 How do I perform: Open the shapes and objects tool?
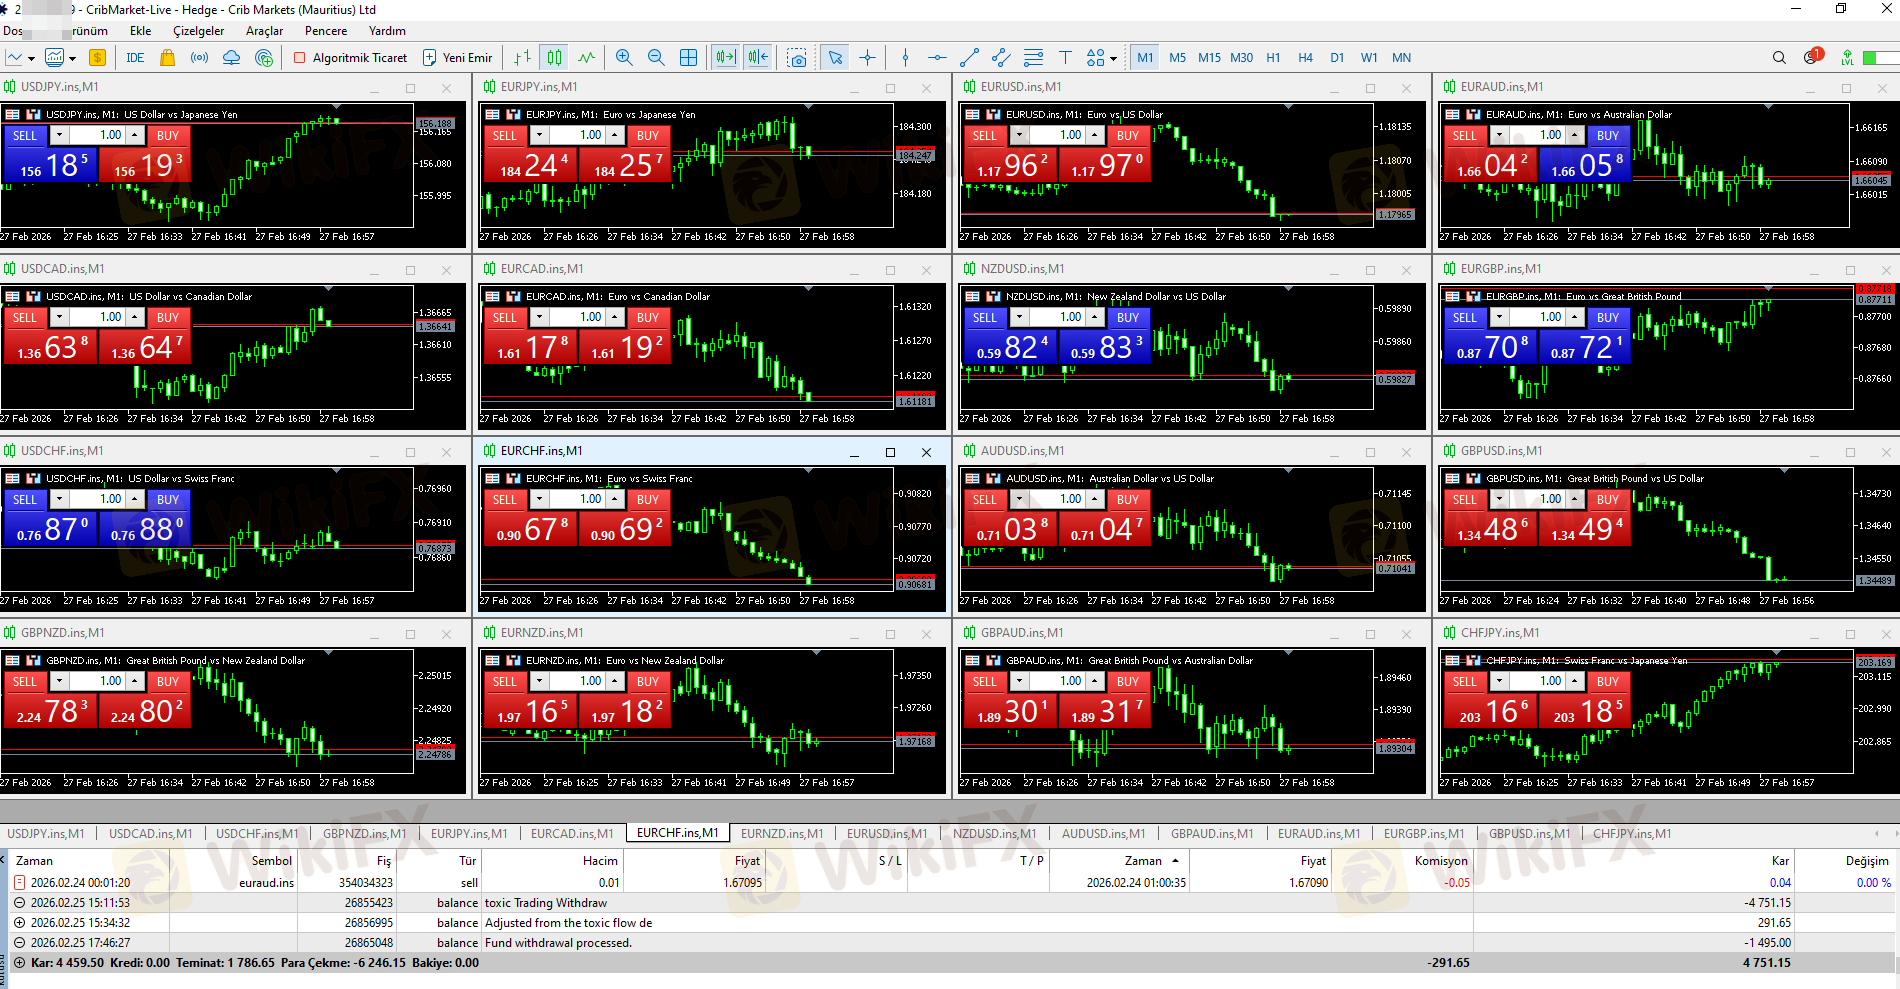pos(1095,58)
